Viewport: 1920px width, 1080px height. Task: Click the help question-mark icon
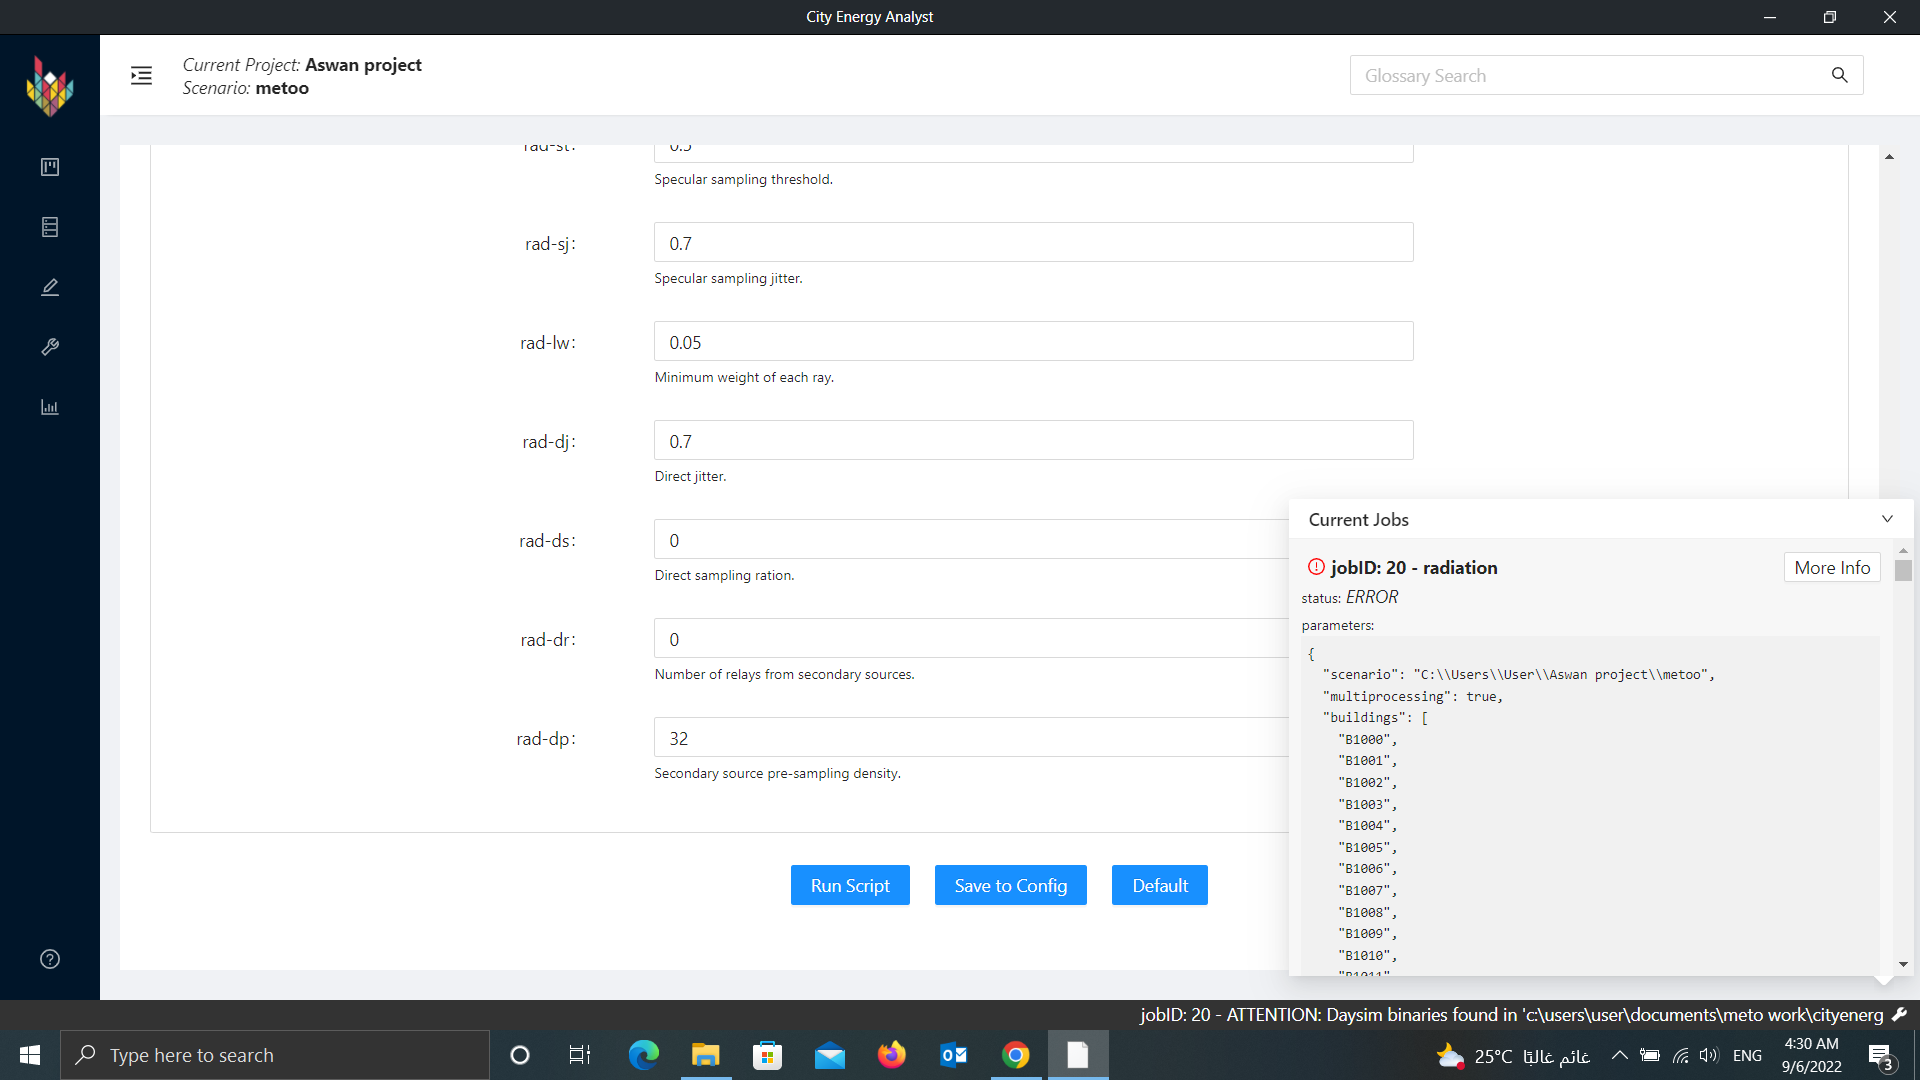[50, 959]
